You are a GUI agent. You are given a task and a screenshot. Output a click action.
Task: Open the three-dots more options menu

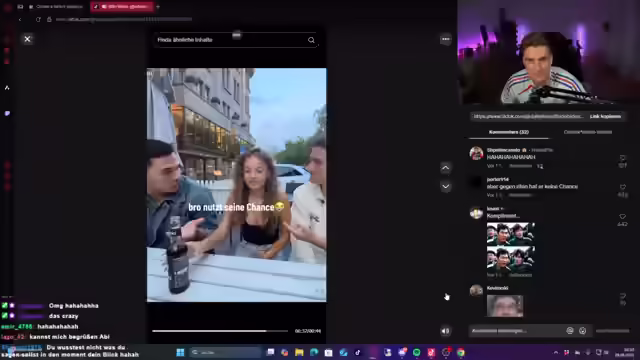[x=445, y=39]
